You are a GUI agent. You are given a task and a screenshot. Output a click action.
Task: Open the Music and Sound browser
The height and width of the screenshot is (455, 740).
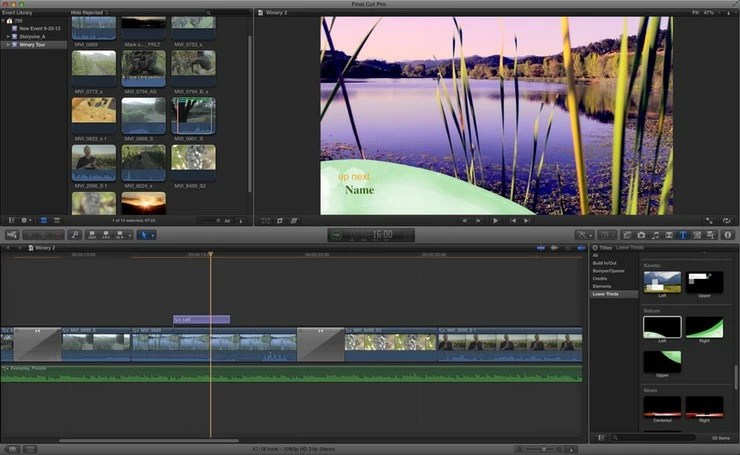[655, 235]
